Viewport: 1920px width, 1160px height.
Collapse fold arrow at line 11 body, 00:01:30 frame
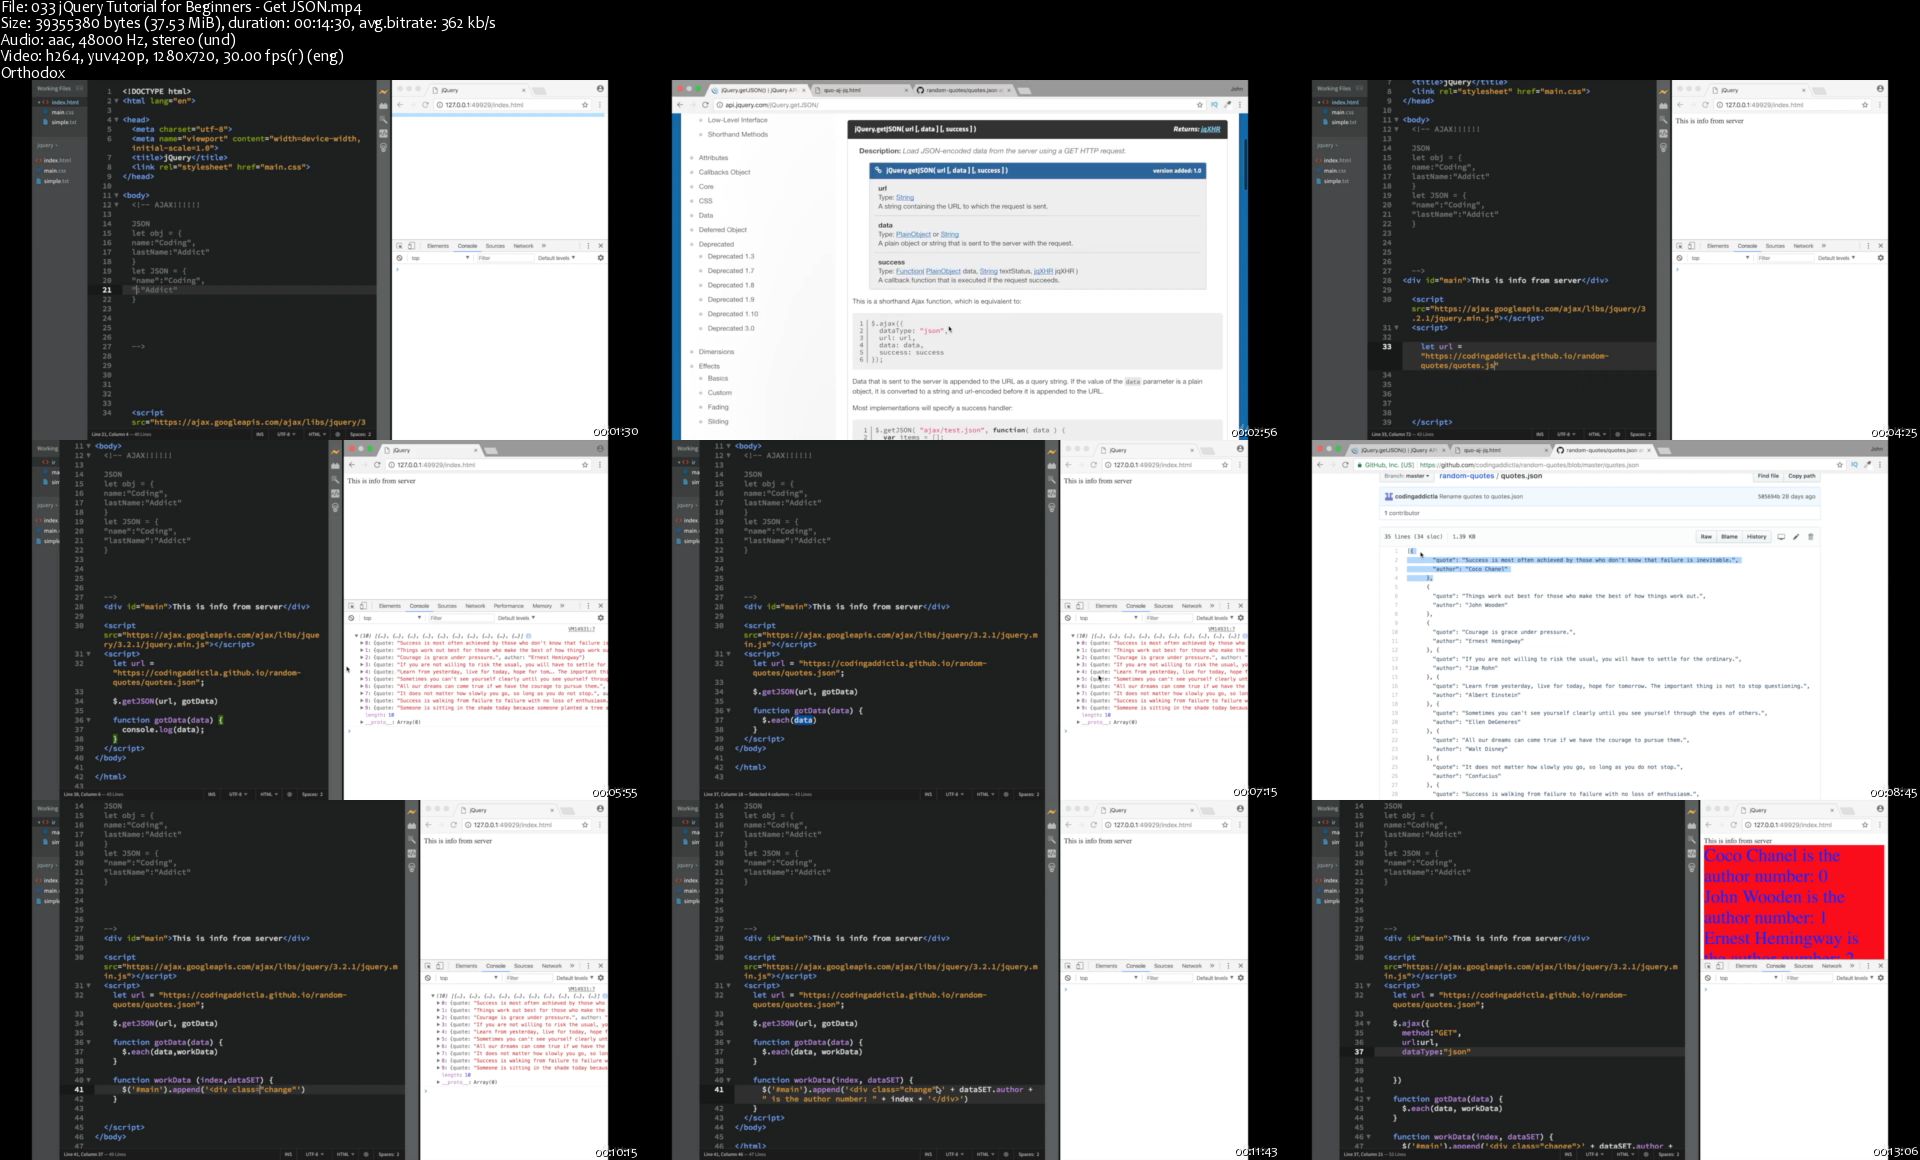point(117,195)
